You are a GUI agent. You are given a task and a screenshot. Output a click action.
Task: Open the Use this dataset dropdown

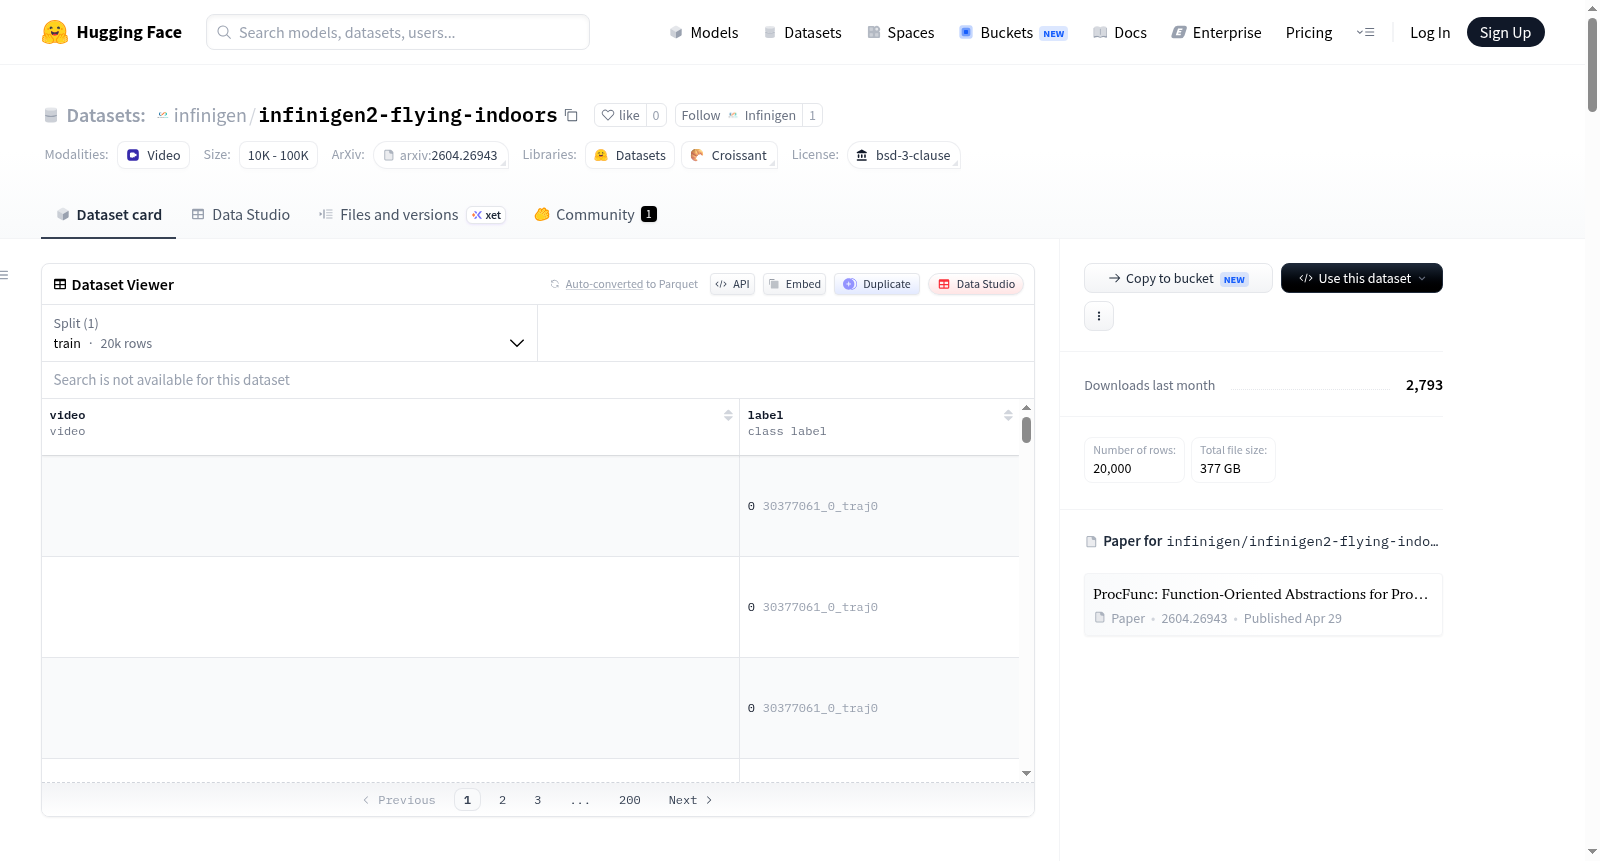[1362, 278]
